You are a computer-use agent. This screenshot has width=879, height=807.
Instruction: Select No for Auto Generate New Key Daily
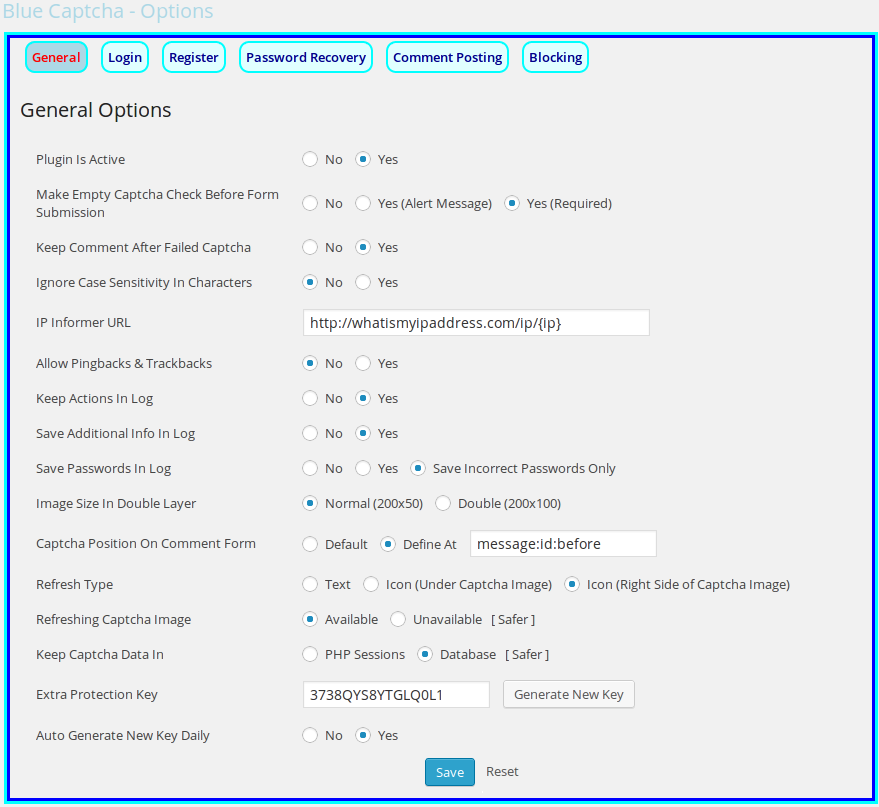click(310, 735)
